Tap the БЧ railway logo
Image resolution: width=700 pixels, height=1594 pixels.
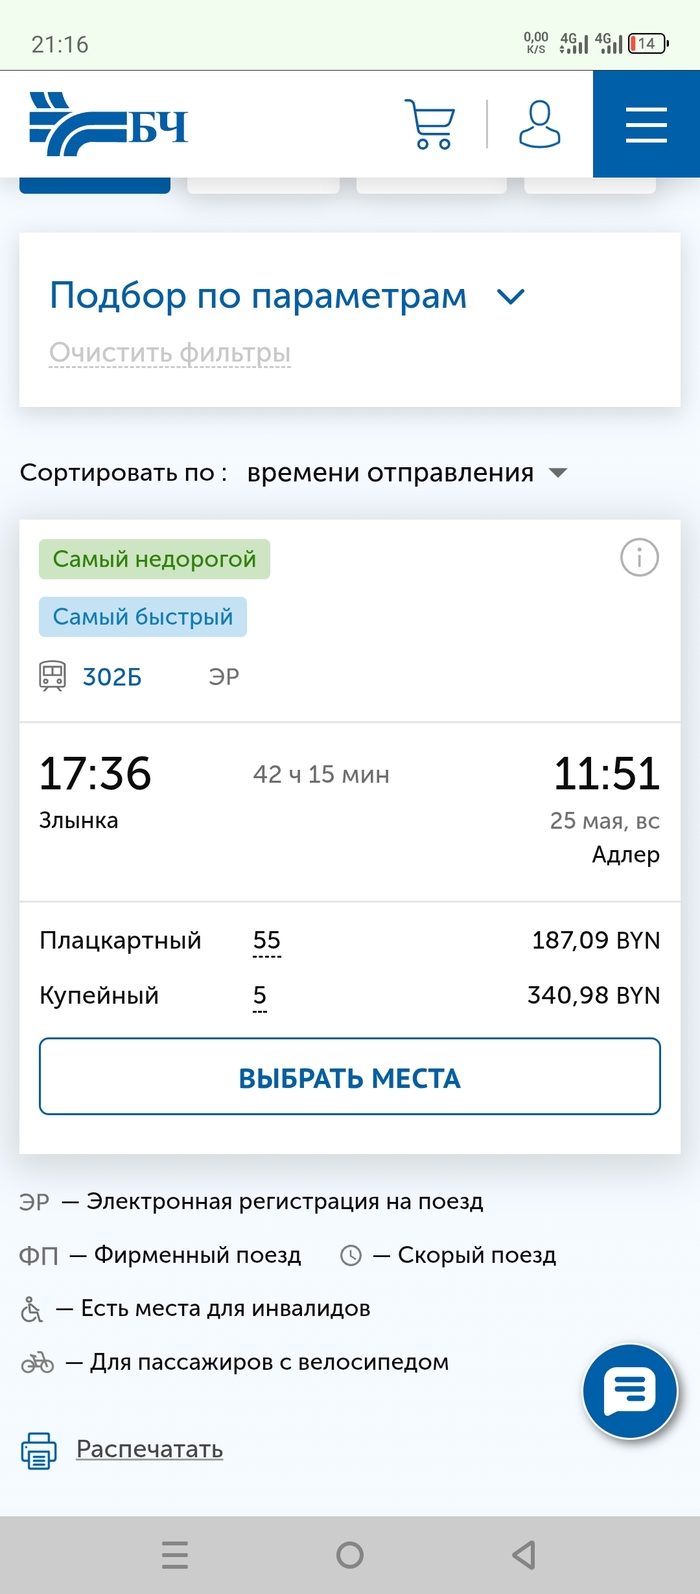click(x=108, y=125)
